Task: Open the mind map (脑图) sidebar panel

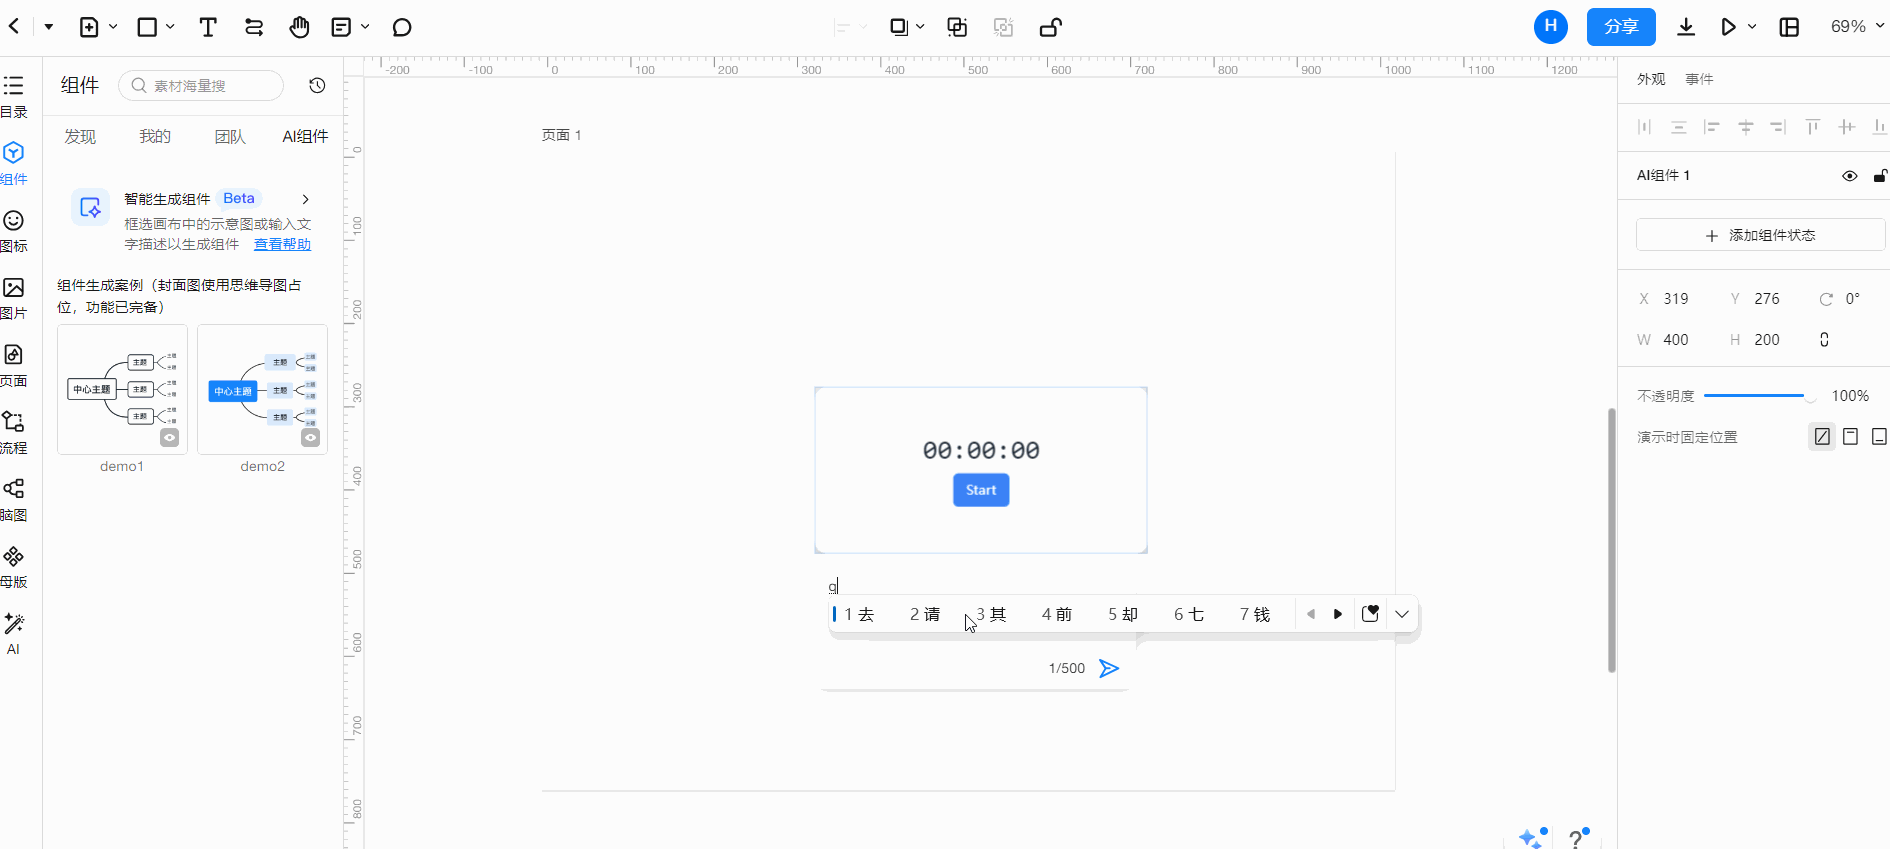Action: coord(14,498)
